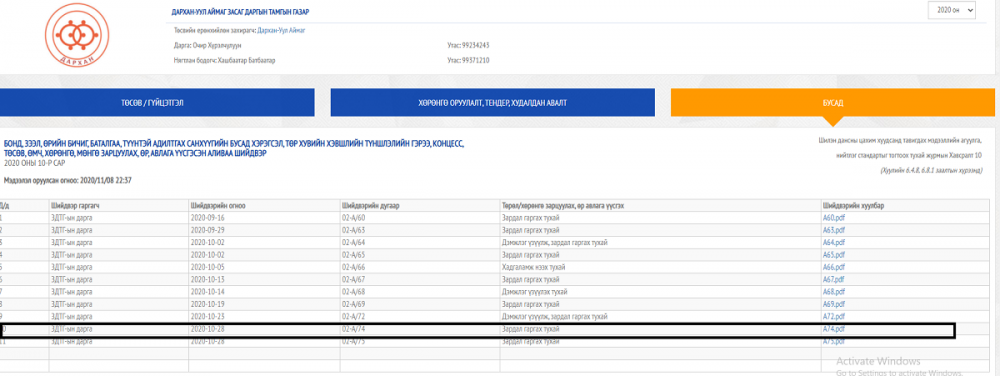This screenshot has height=376, width=1000.
Task: Click decision number 02-А/65
Action: pyautogui.click(x=353, y=254)
